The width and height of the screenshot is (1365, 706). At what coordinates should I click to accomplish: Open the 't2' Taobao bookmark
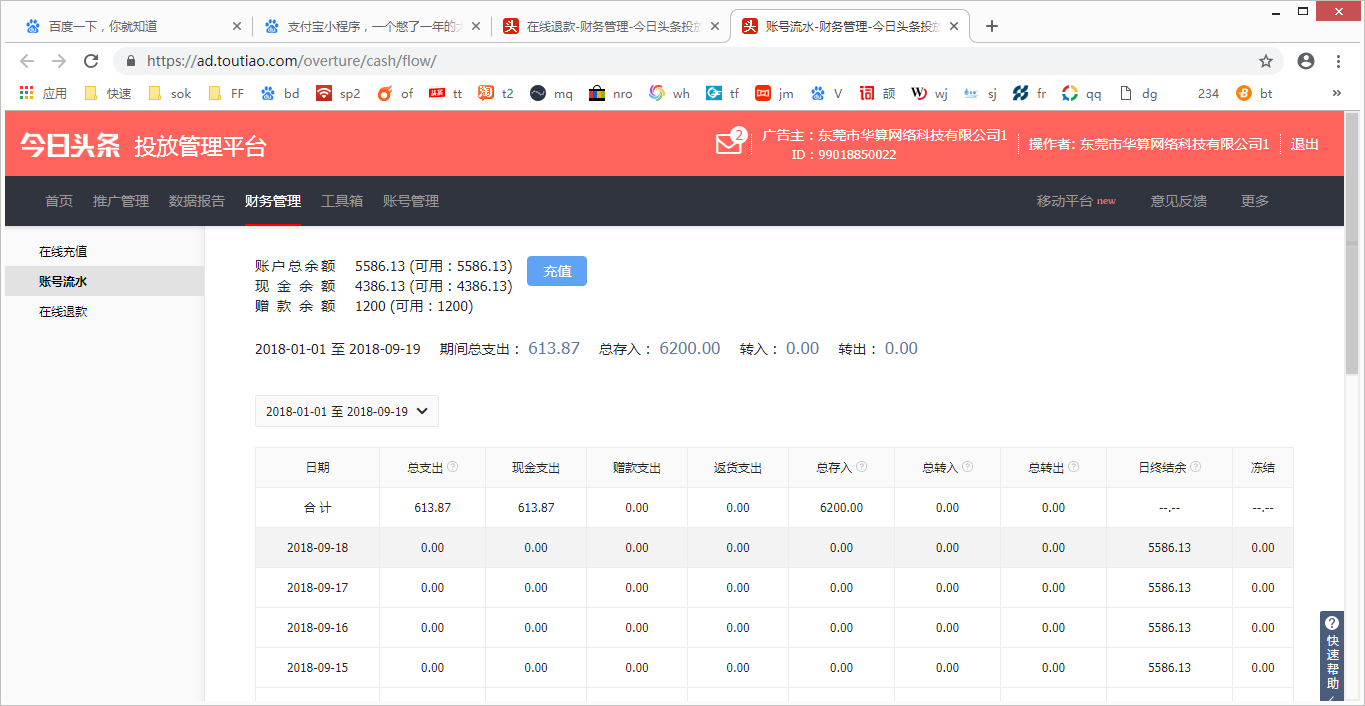tap(496, 93)
